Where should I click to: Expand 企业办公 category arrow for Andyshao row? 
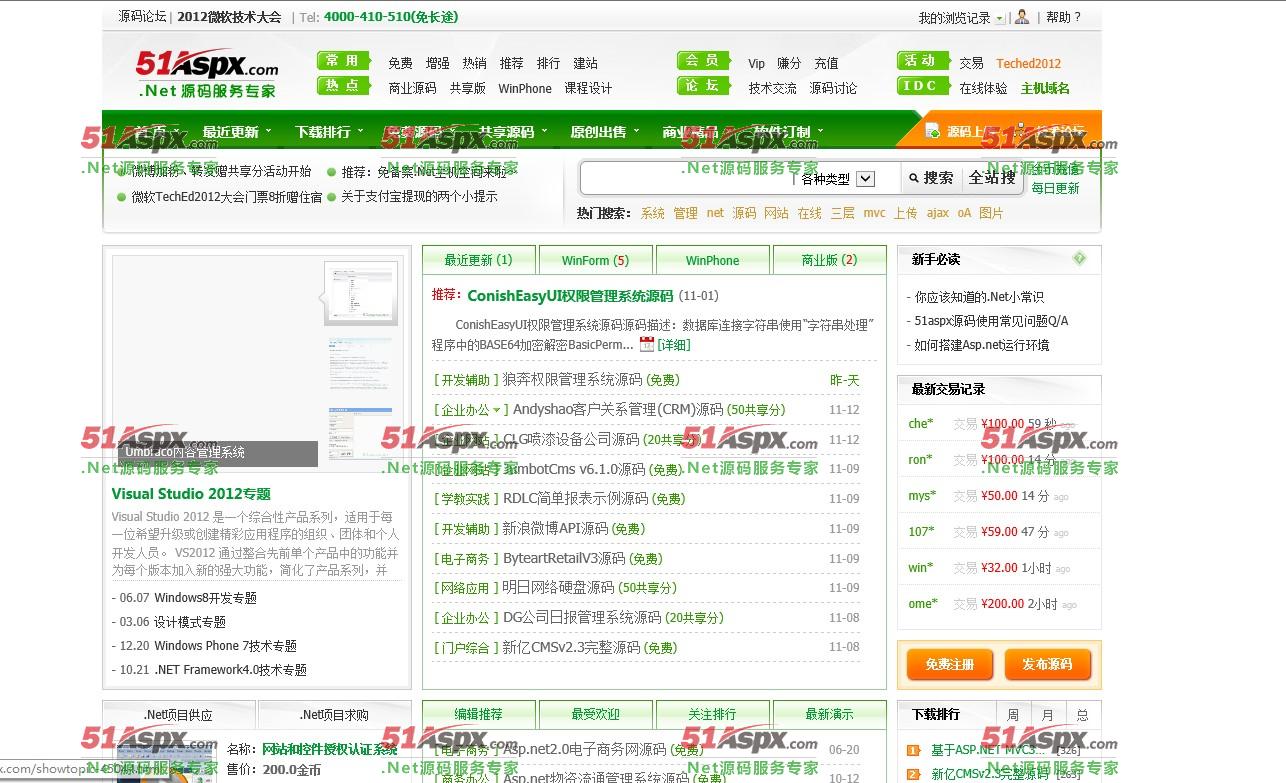coord(496,411)
